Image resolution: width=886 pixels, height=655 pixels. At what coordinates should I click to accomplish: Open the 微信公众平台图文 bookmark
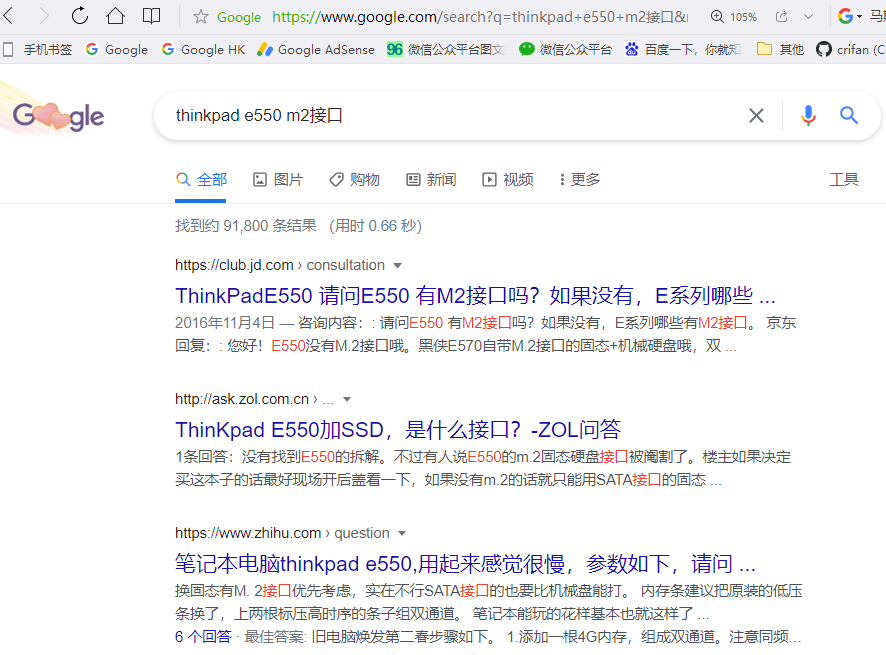click(445, 50)
